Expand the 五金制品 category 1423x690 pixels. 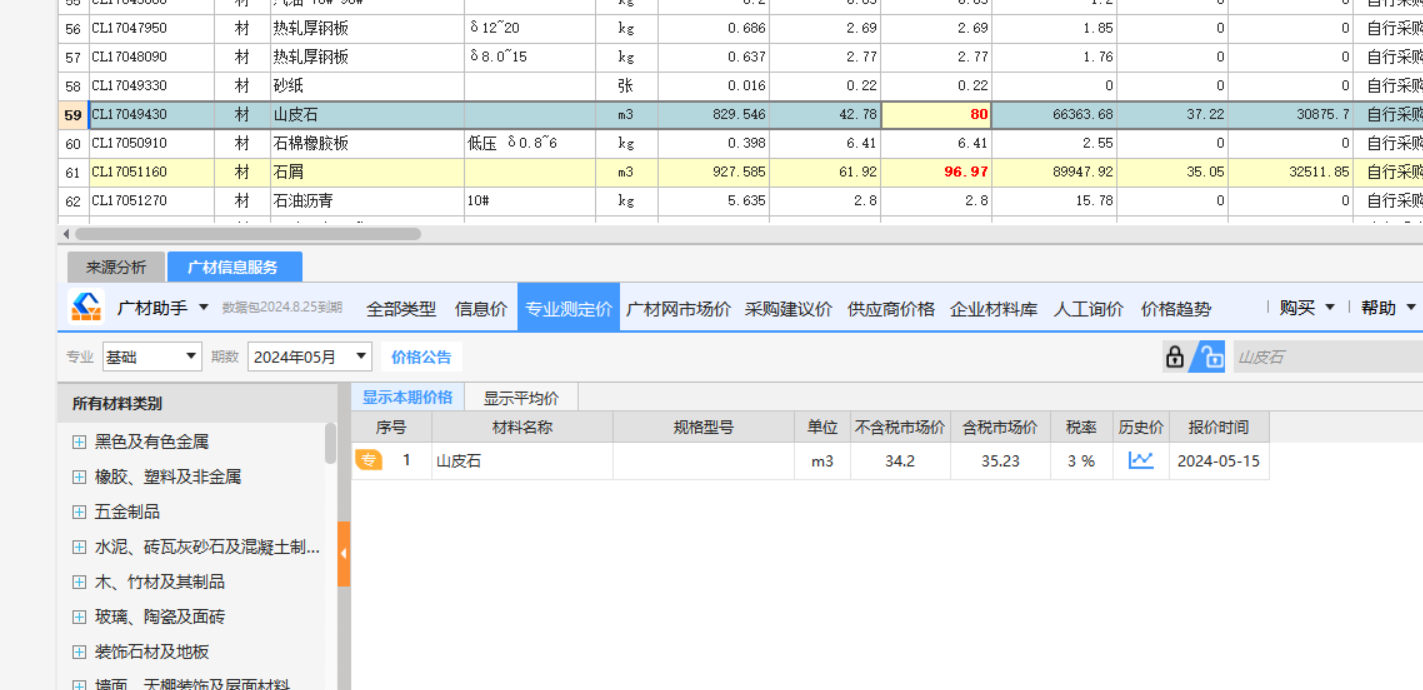79,512
